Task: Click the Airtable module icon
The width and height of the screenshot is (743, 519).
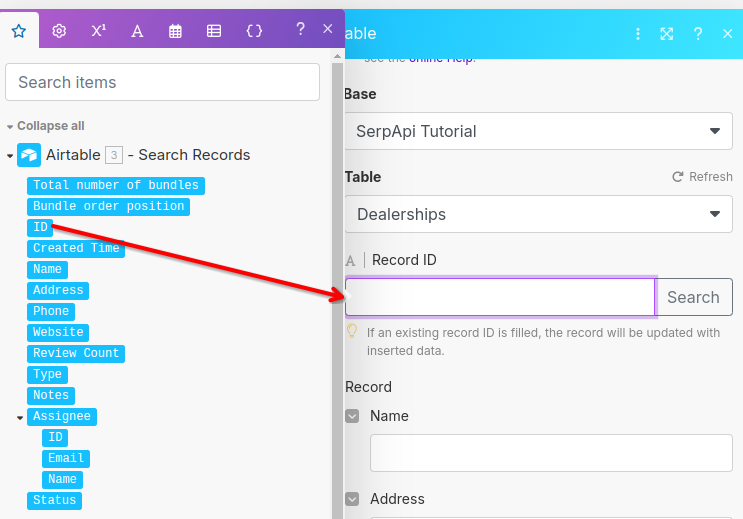Action: [x=29, y=155]
